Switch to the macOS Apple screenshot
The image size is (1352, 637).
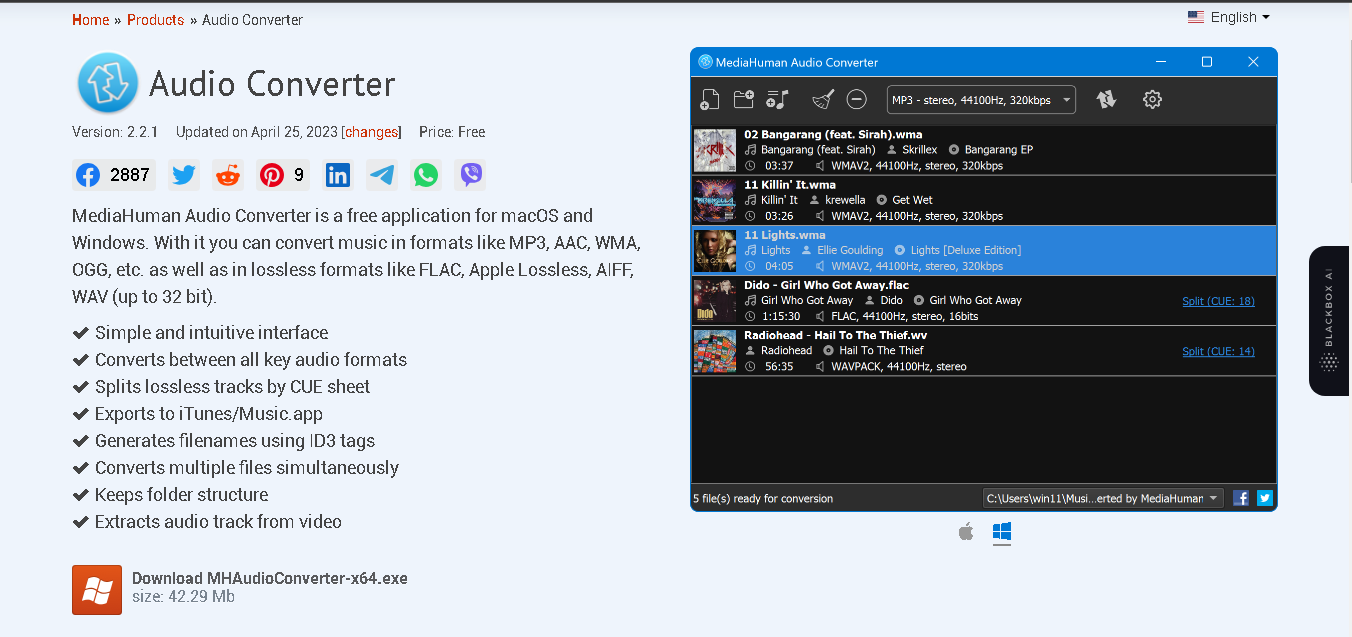966,532
